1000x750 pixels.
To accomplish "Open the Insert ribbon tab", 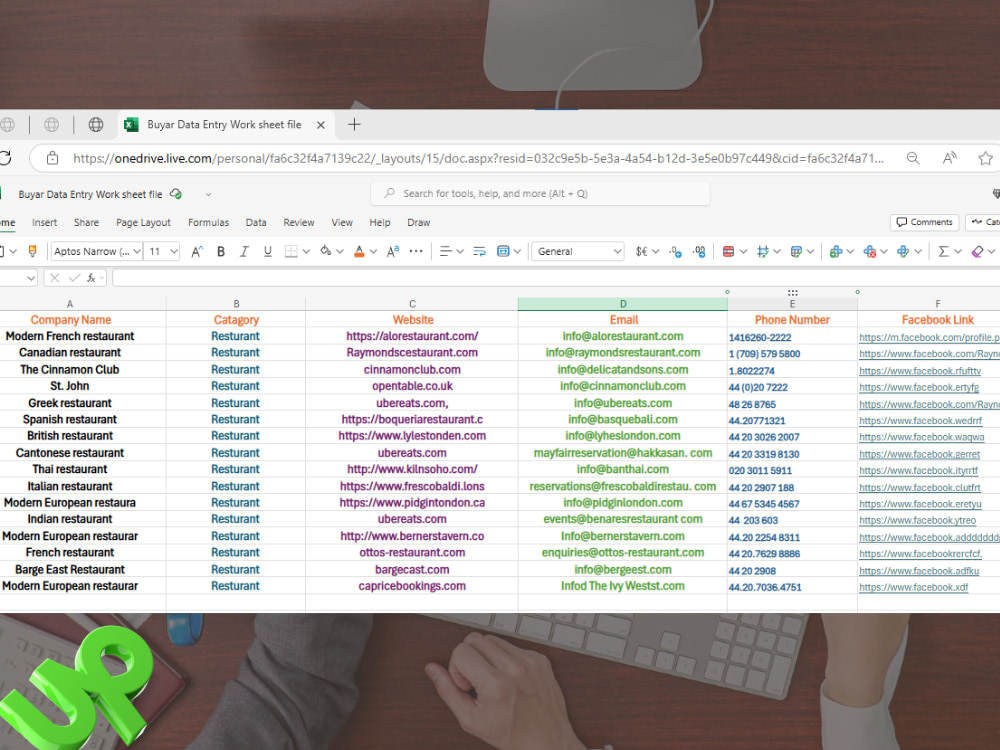I will [45, 223].
